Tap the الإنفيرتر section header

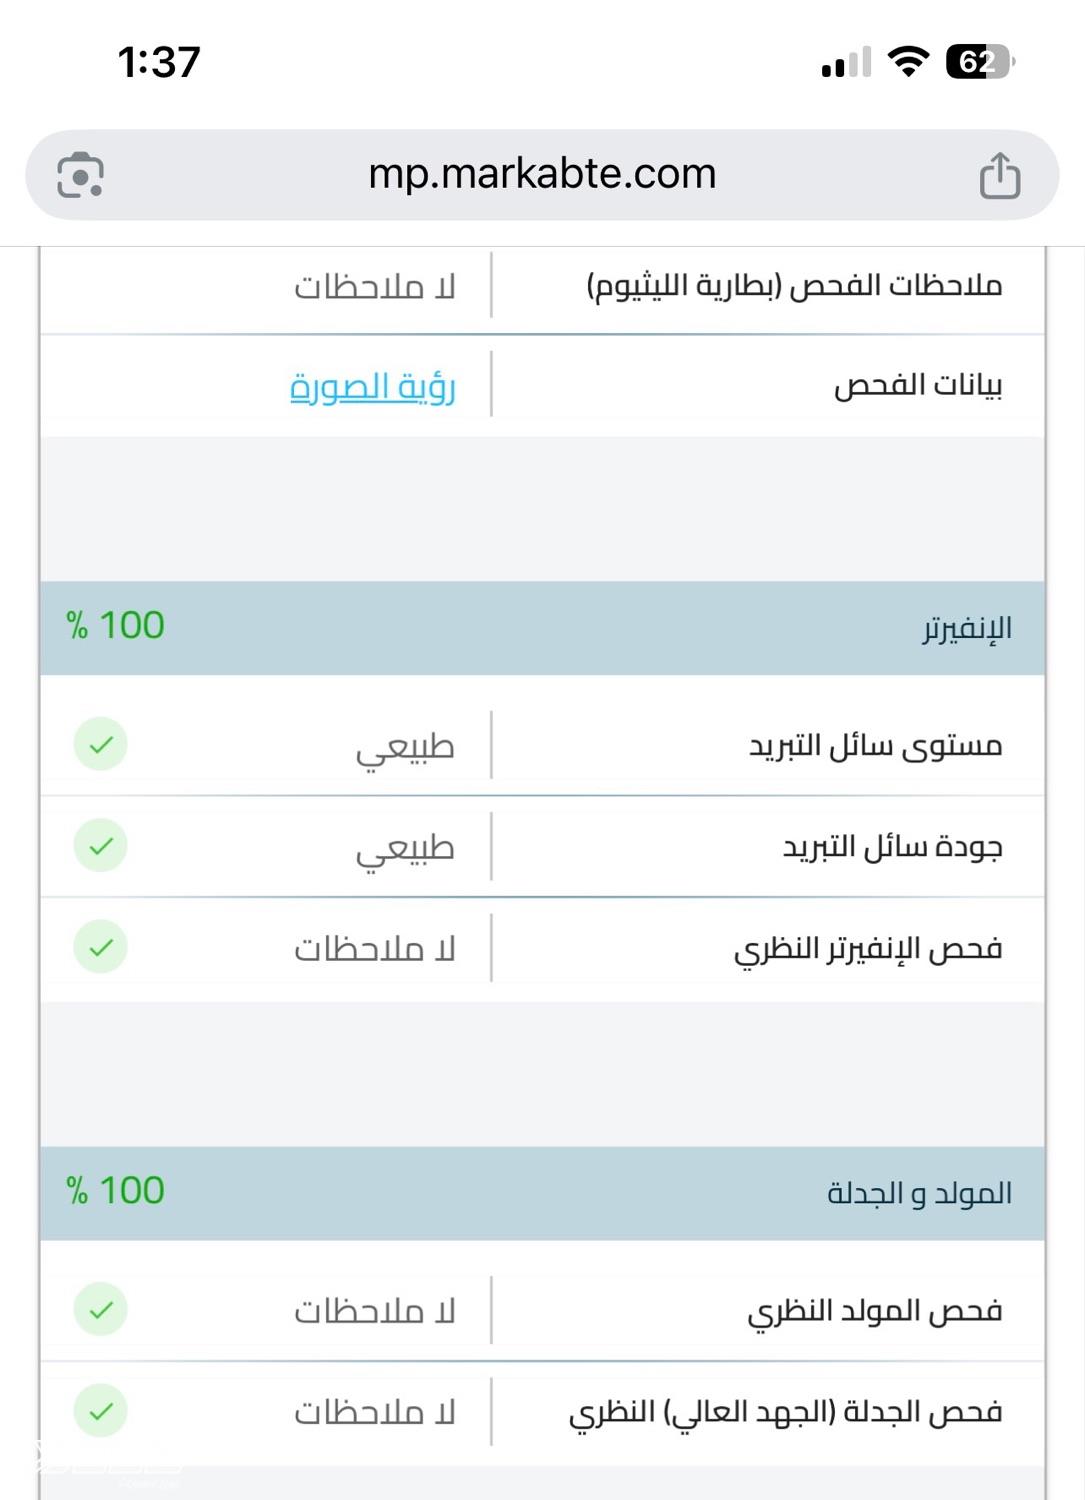tap(542, 628)
